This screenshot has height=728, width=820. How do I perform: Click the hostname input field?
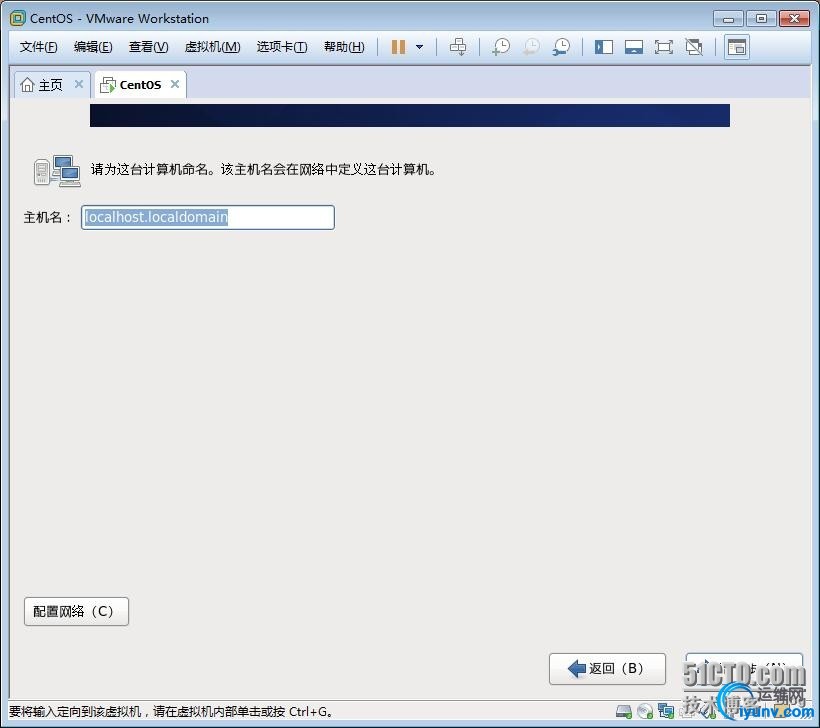(x=208, y=217)
